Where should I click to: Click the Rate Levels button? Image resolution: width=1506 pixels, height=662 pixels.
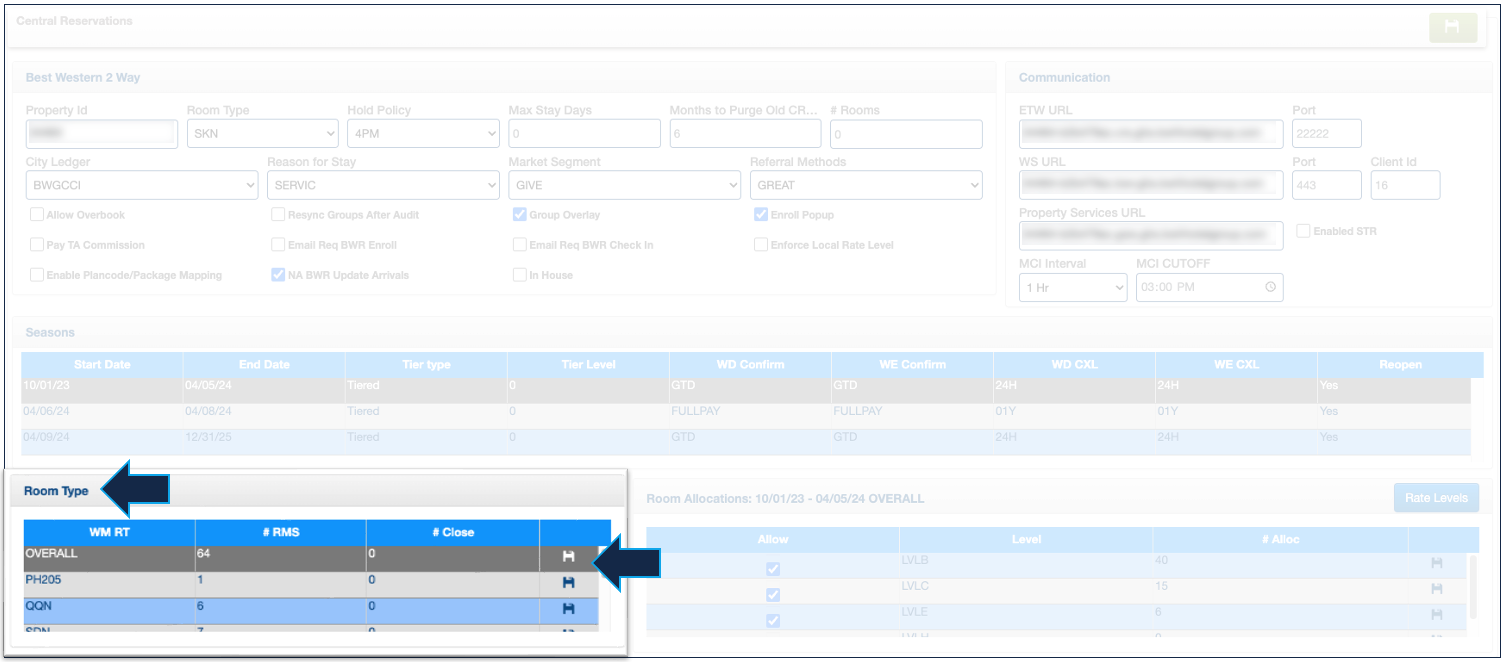coord(1435,498)
